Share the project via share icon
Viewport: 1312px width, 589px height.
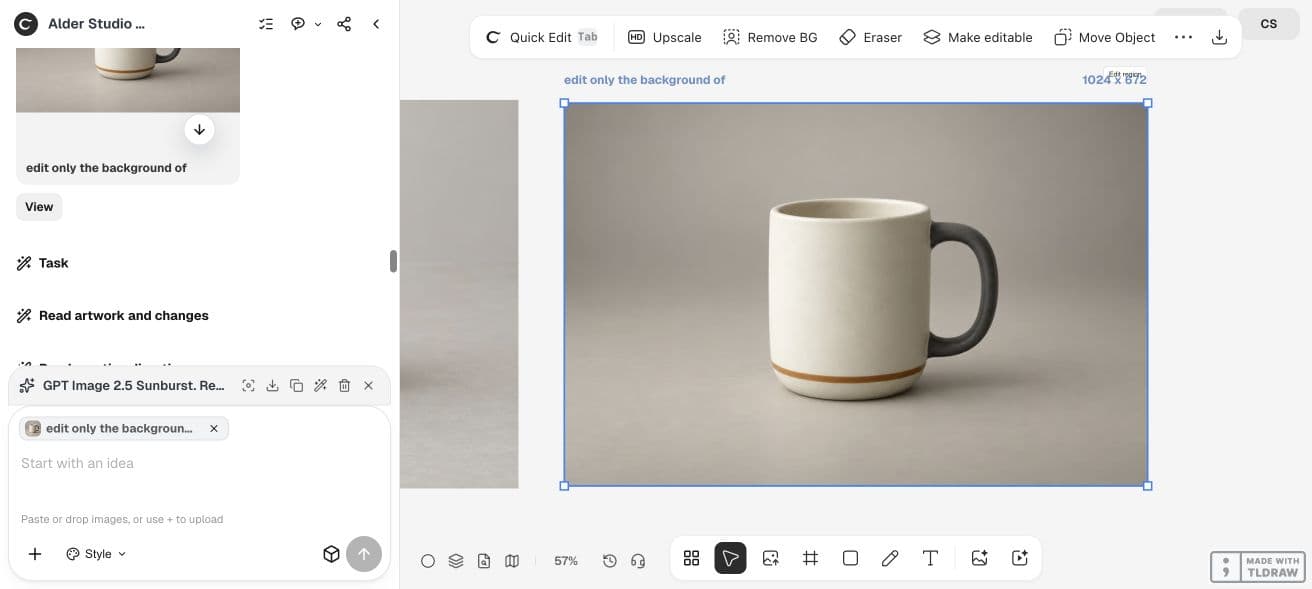click(344, 24)
